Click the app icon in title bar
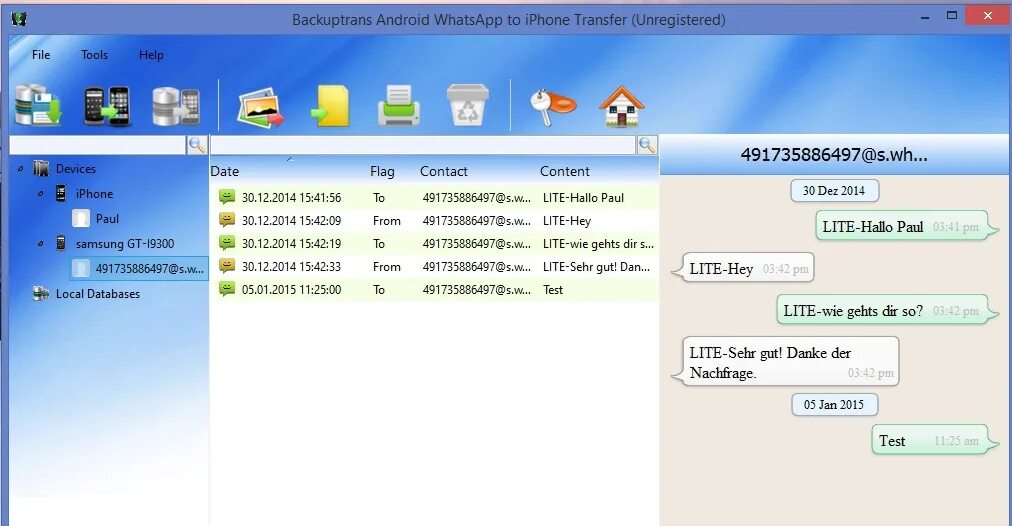Image resolution: width=1012 pixels, height=526 pixels. (x=19, y=19)
